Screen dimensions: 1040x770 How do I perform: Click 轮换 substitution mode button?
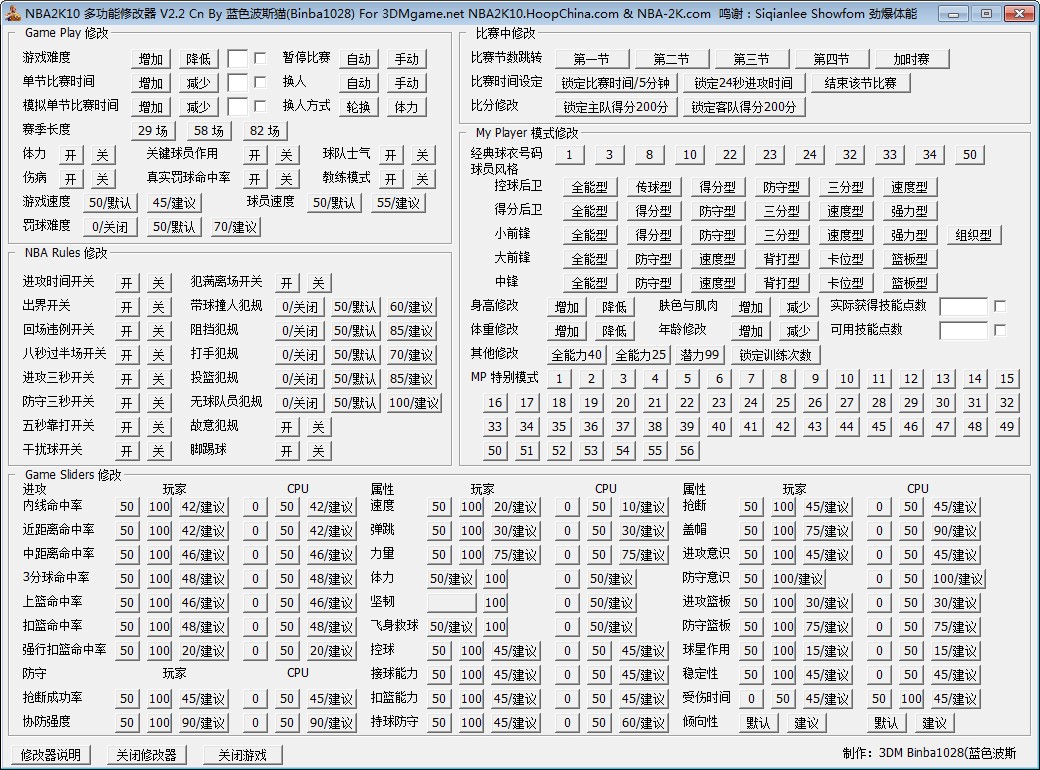coord(358,107)
